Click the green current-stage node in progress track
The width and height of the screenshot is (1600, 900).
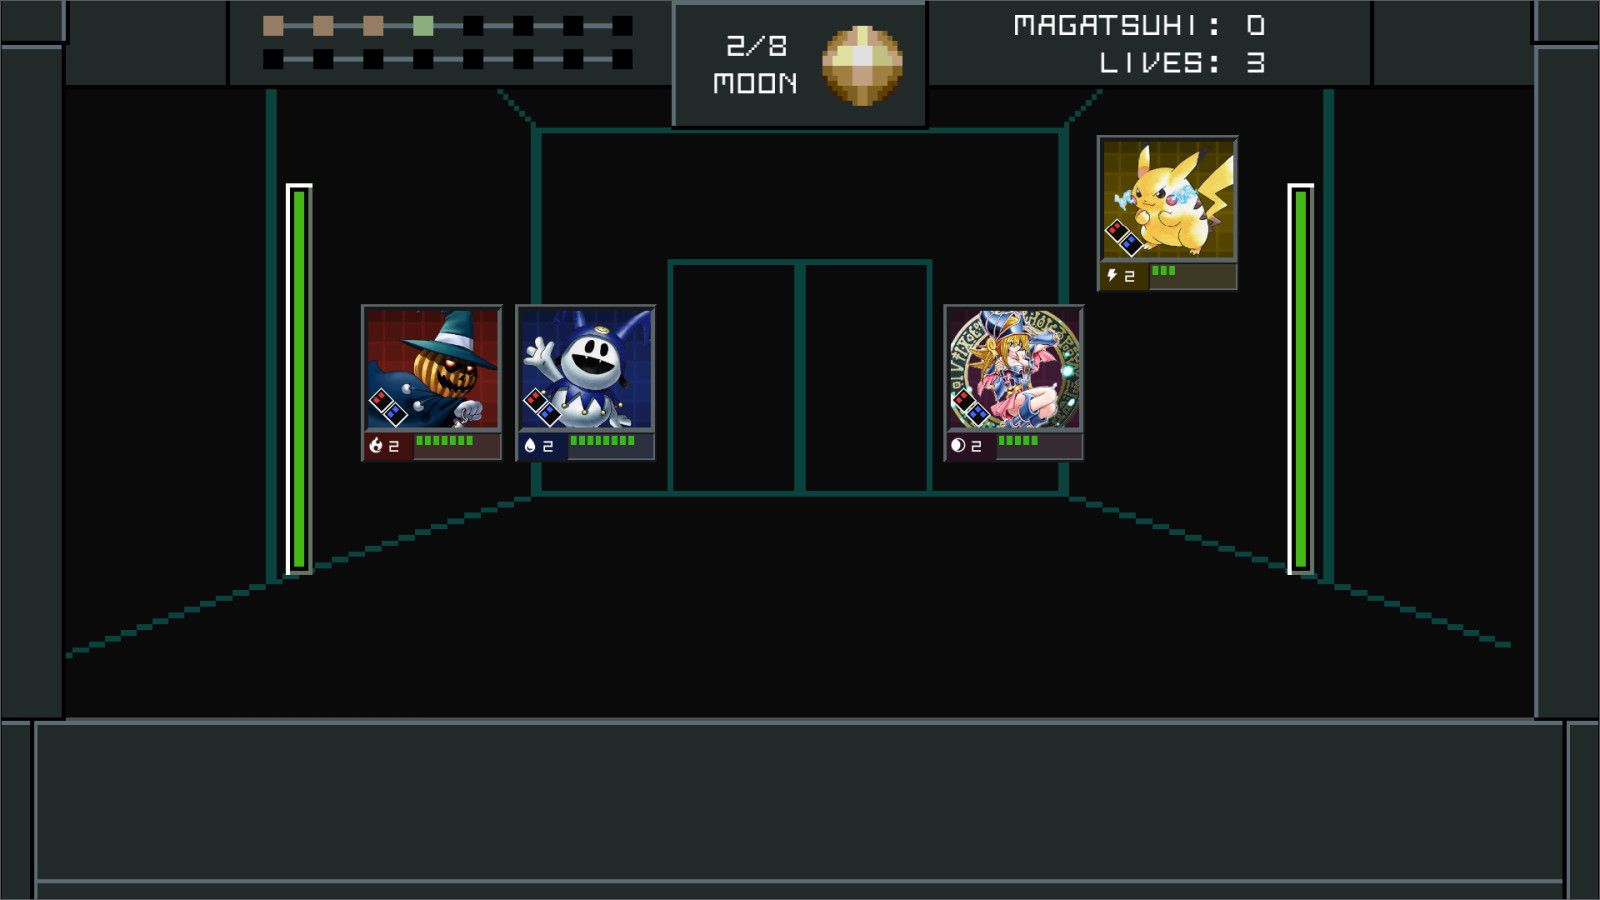(x=423, y=26)
